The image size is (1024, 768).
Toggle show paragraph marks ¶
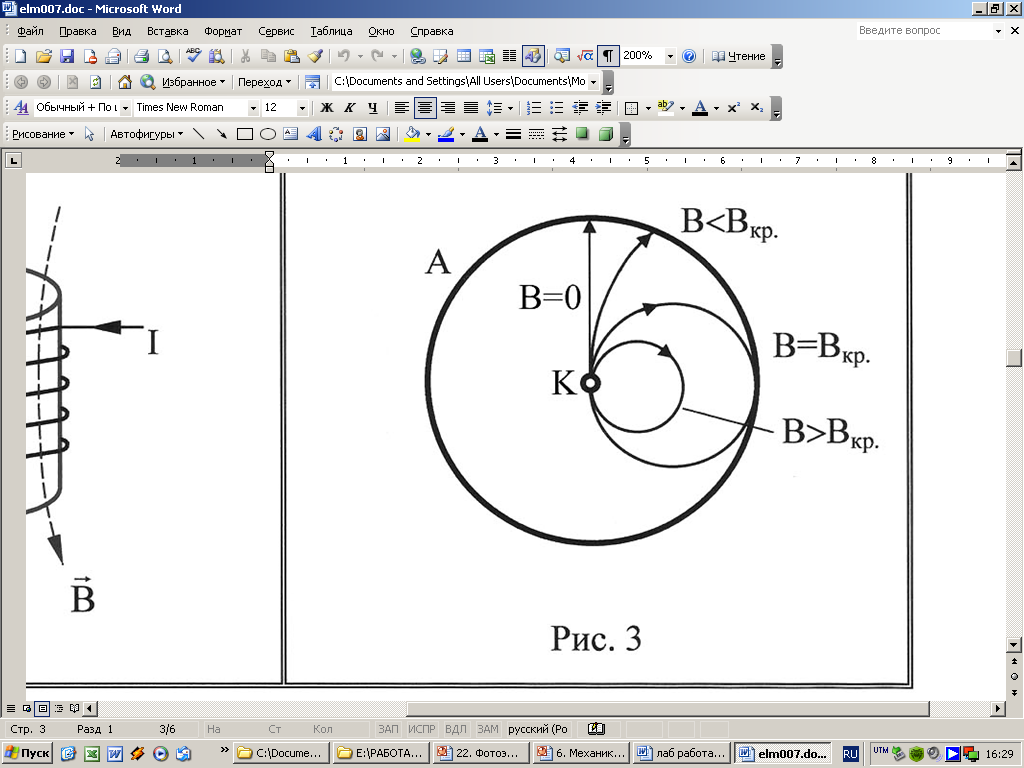(x=607, y=56)
